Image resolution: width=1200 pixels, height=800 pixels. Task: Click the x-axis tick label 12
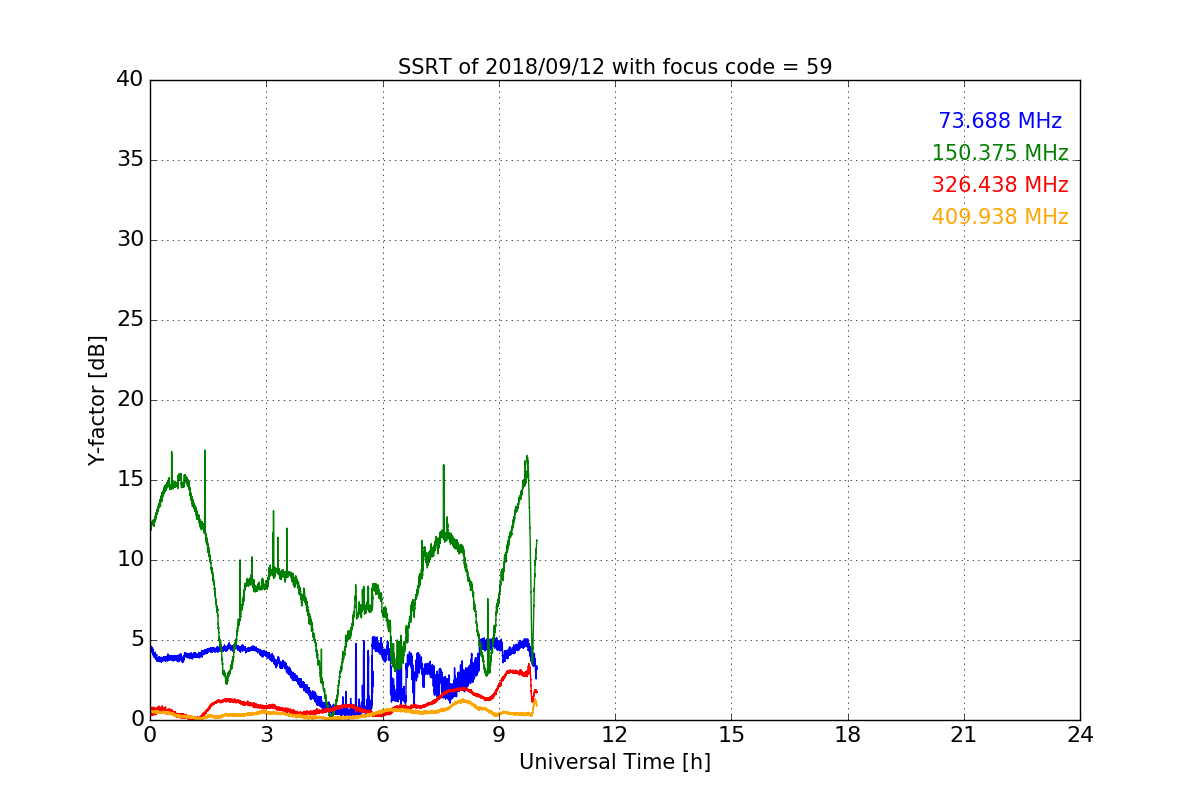tap(615, 735)
